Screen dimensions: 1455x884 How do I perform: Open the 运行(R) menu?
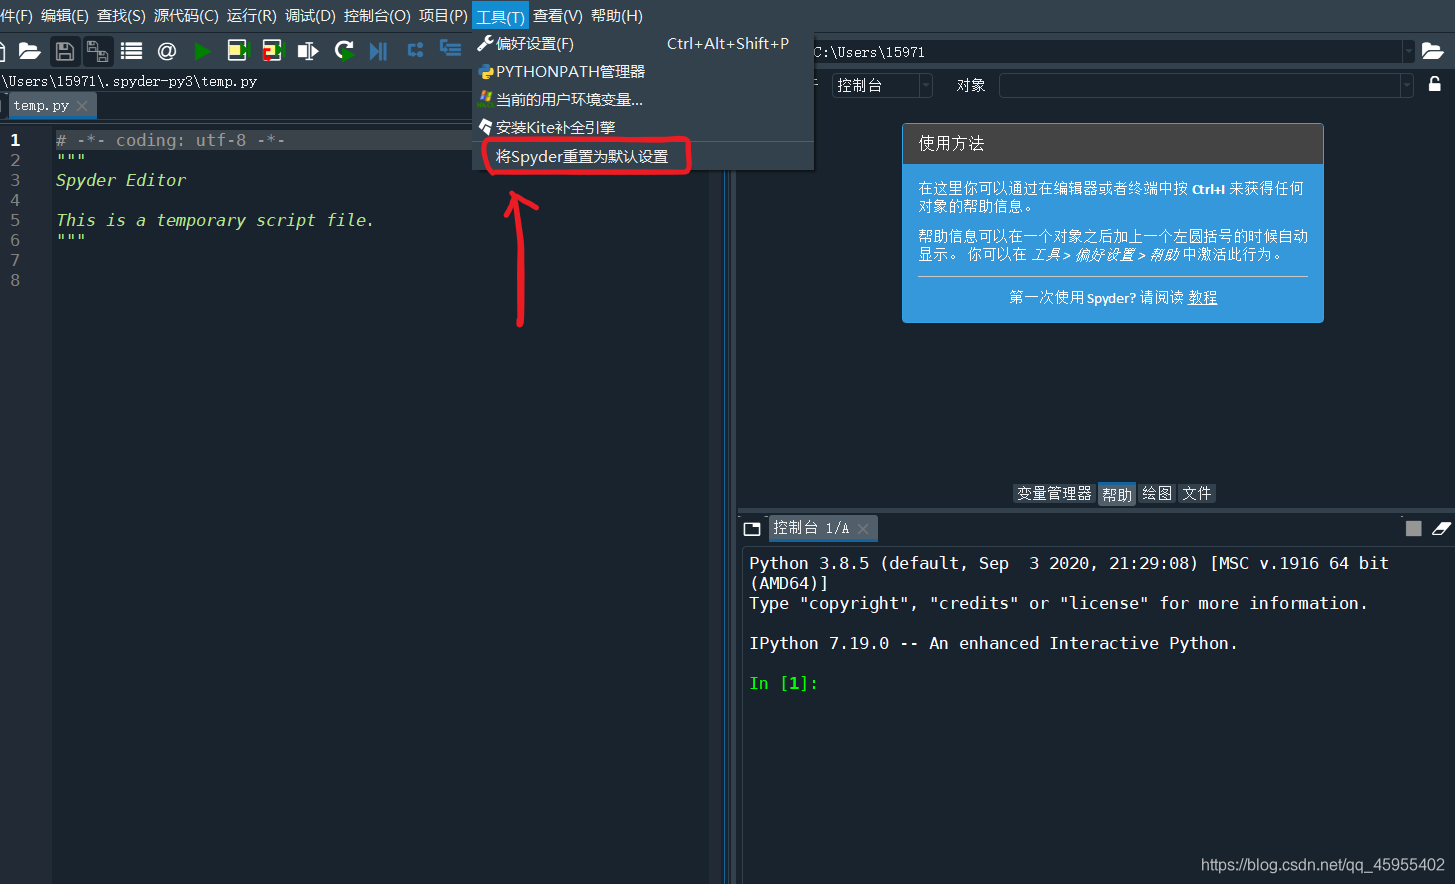click(x=250, y=15)
